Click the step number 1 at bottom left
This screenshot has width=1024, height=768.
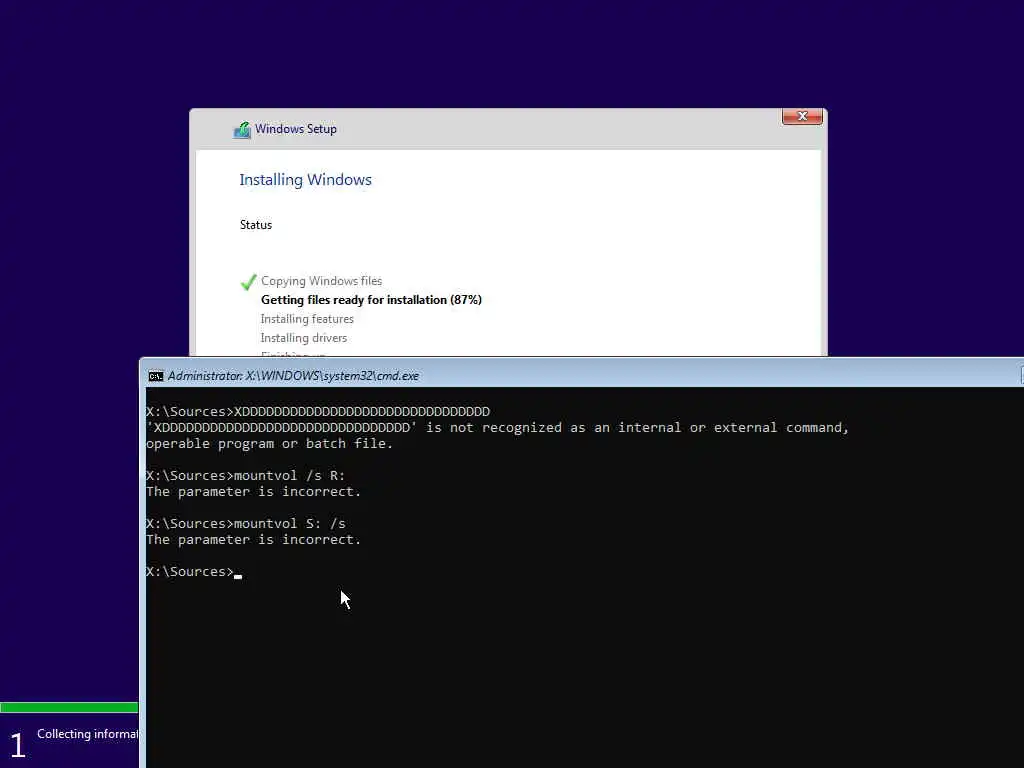(x=18, y=746)
